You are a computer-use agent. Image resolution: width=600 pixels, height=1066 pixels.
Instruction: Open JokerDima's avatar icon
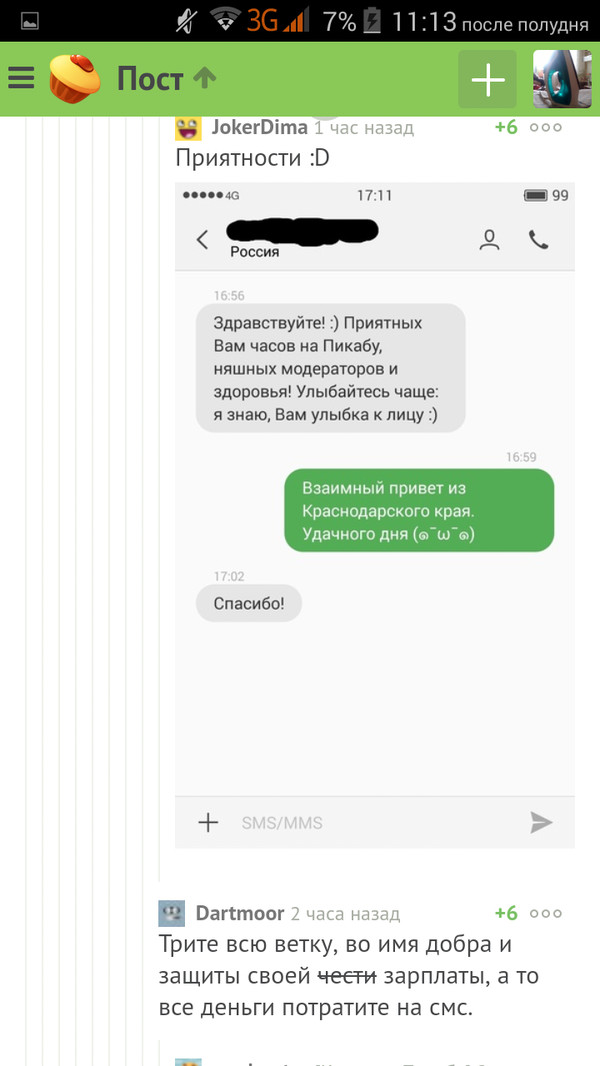pos(188,127)
